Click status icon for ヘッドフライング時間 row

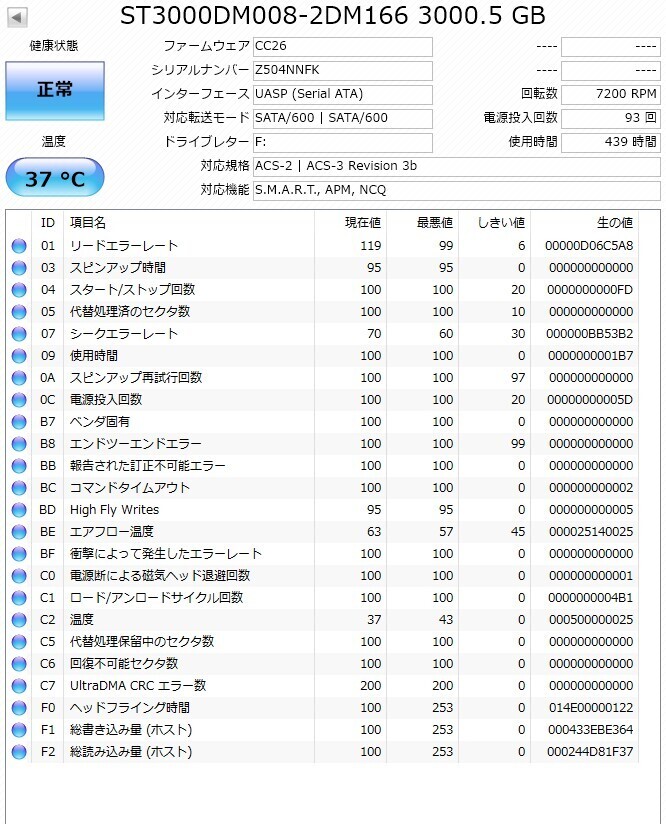(x=19, y=708)
